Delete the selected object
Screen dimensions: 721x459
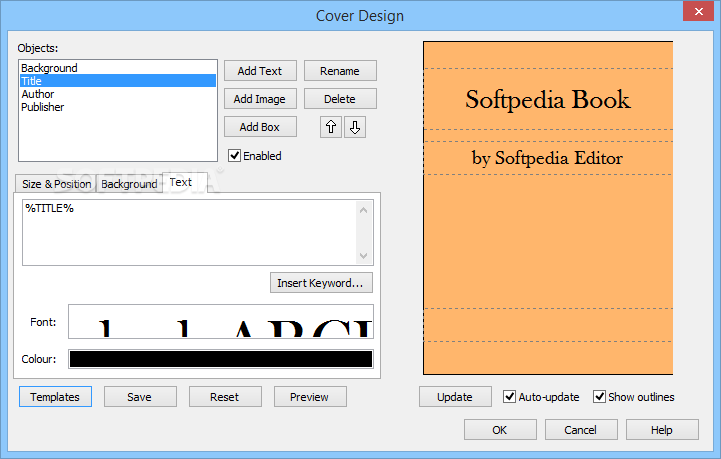click(340, 99)
